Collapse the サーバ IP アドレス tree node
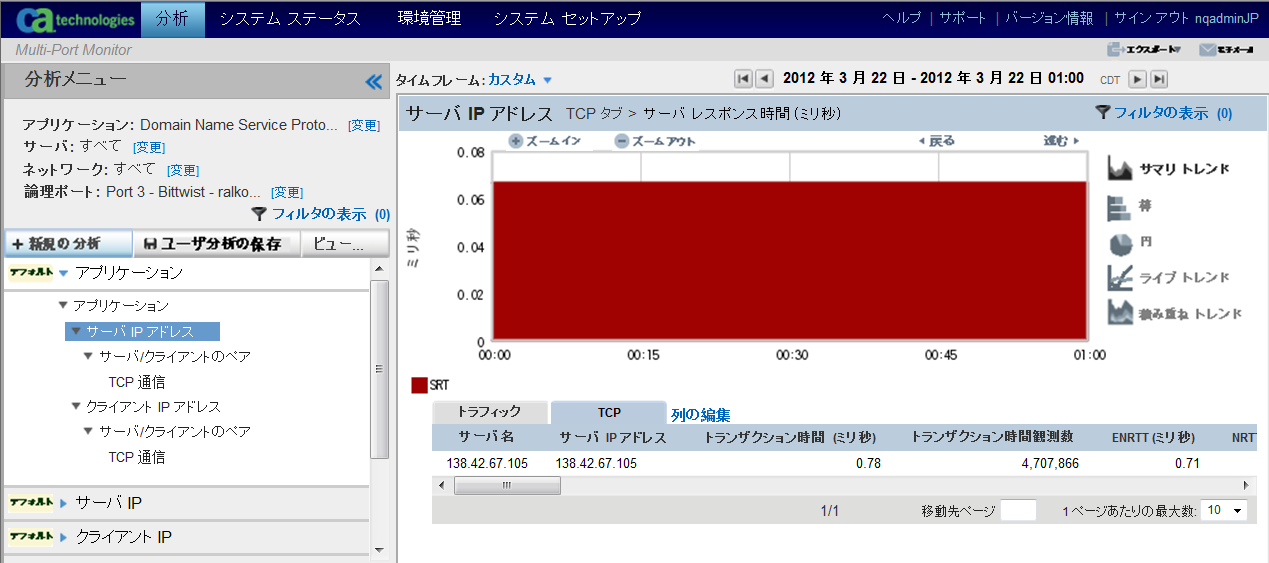This screenshot has width=1269, height=563. point(76,331)
